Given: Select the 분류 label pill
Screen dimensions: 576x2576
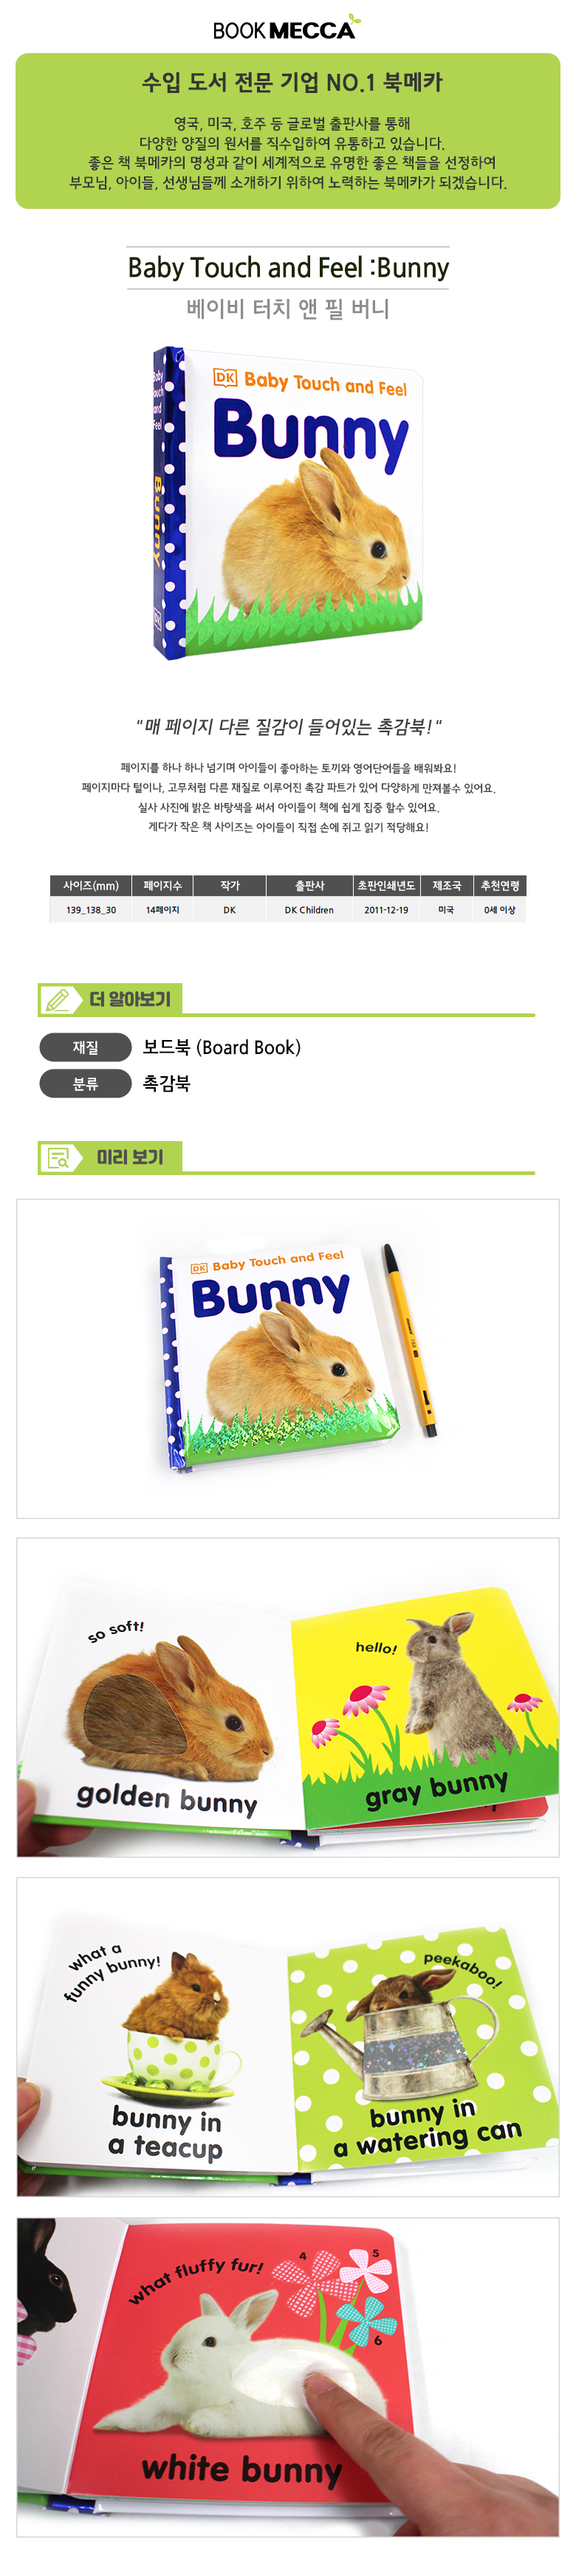Looking at the screenshot, I should tap(86, 1083).
